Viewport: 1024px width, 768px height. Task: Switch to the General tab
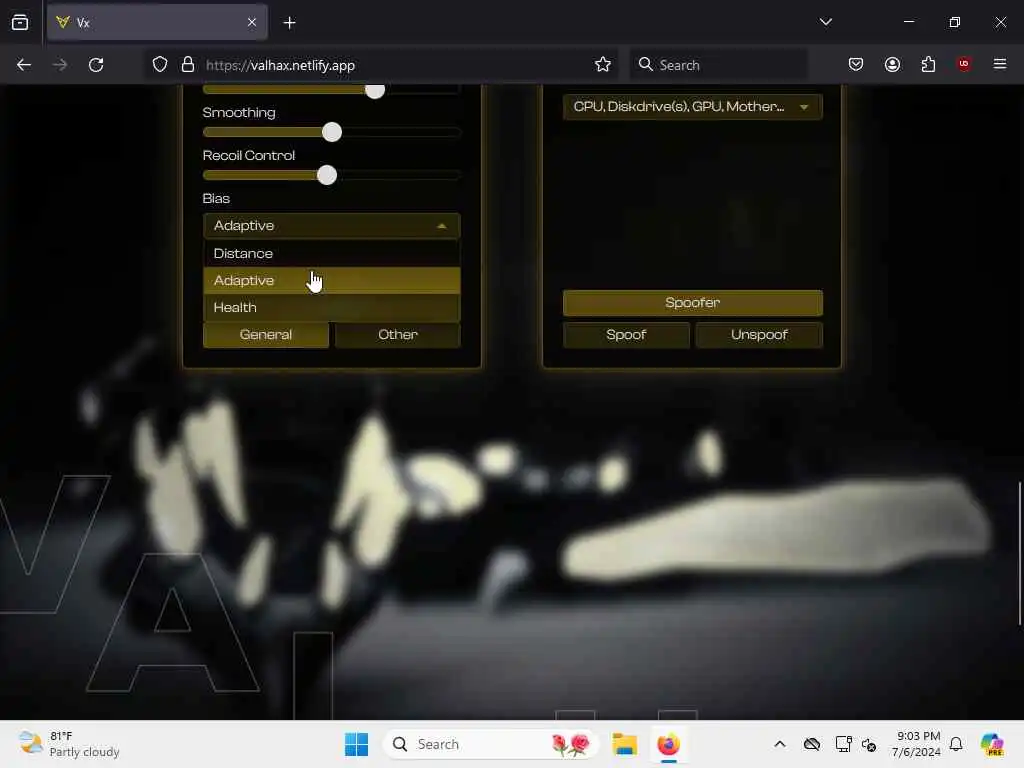pos(266,334)
